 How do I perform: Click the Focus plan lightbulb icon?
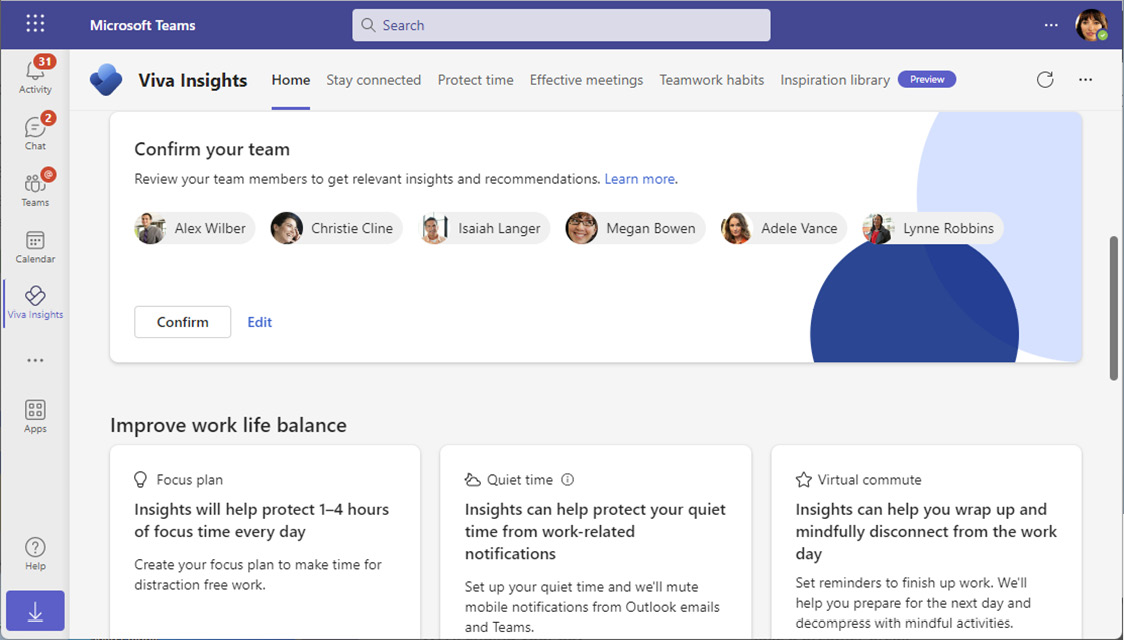(x=140, y=479)
